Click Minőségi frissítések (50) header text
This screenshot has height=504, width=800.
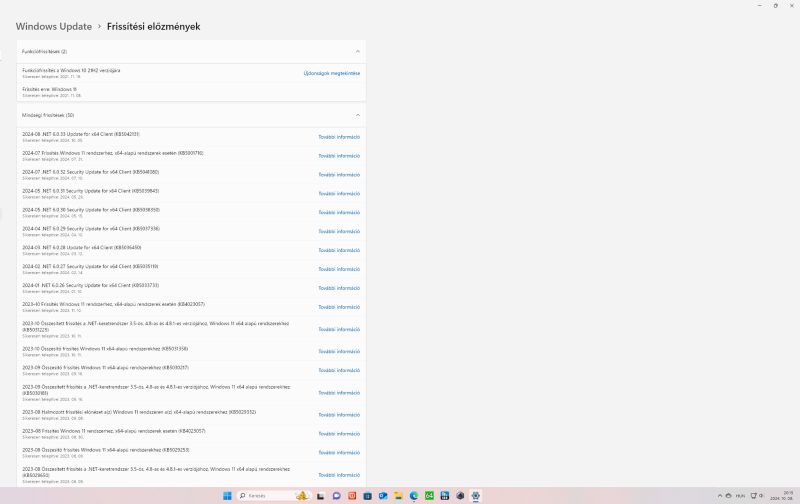[x=48, y=115]
